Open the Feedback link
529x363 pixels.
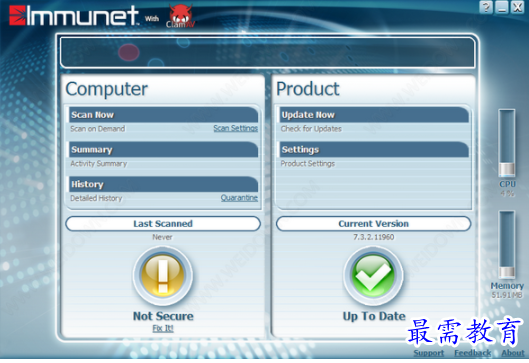click(x=473, y=353)
